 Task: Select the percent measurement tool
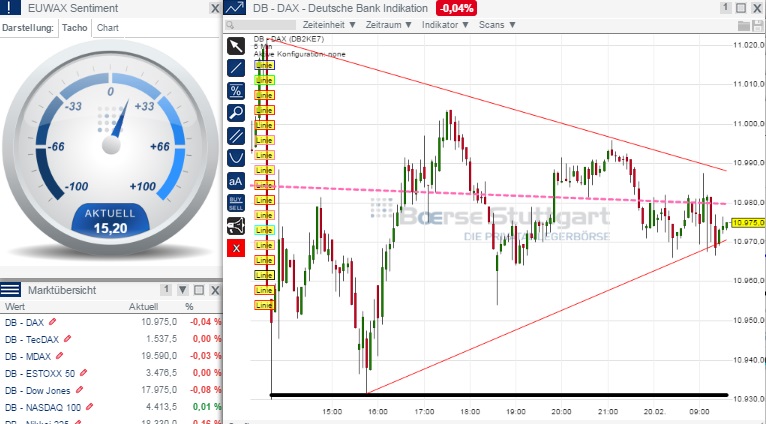236,91
